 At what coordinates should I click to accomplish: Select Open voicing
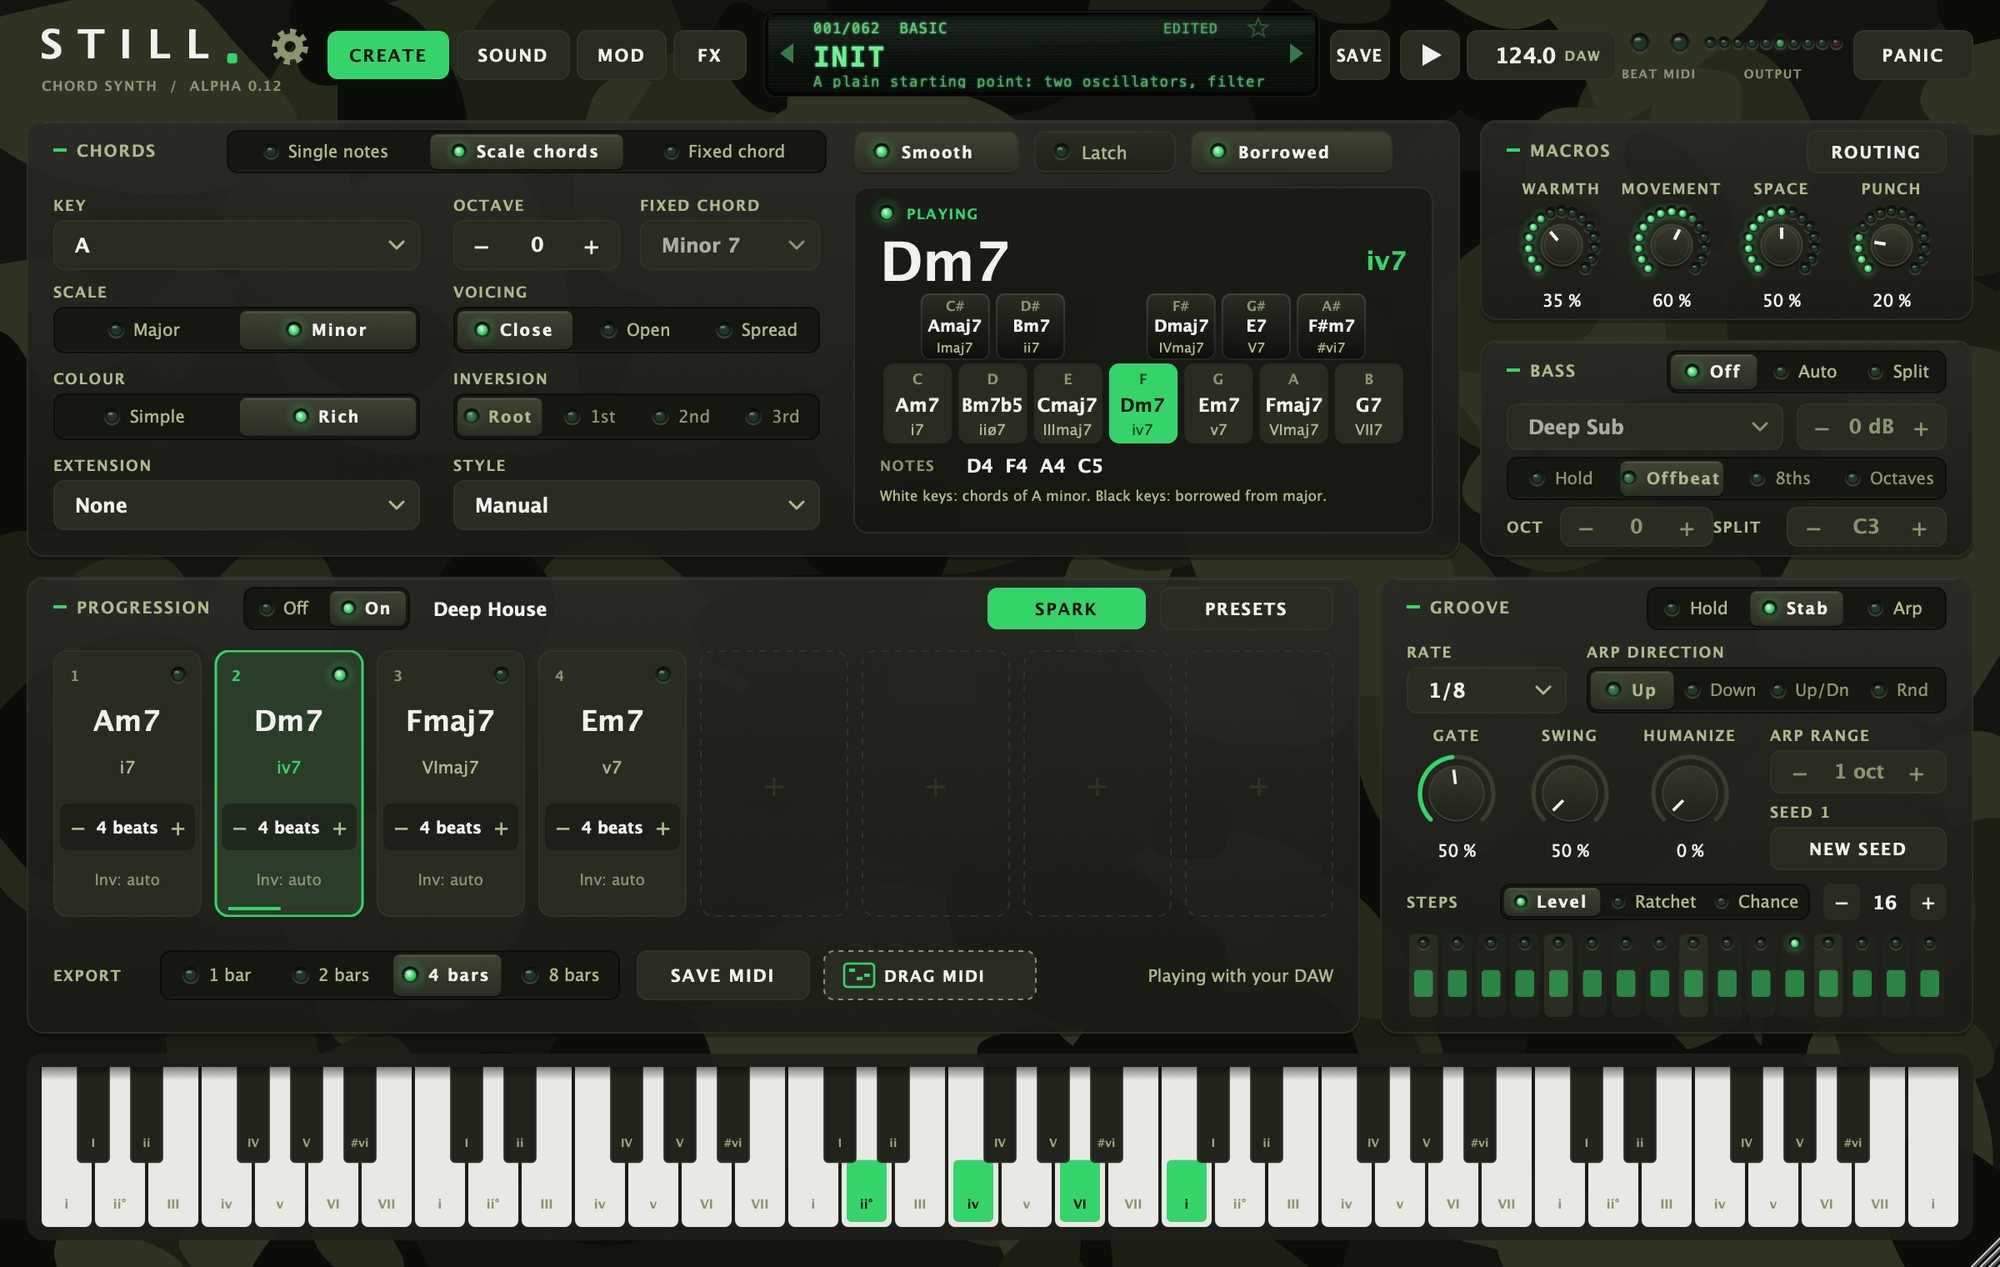(x=636, y=330)
